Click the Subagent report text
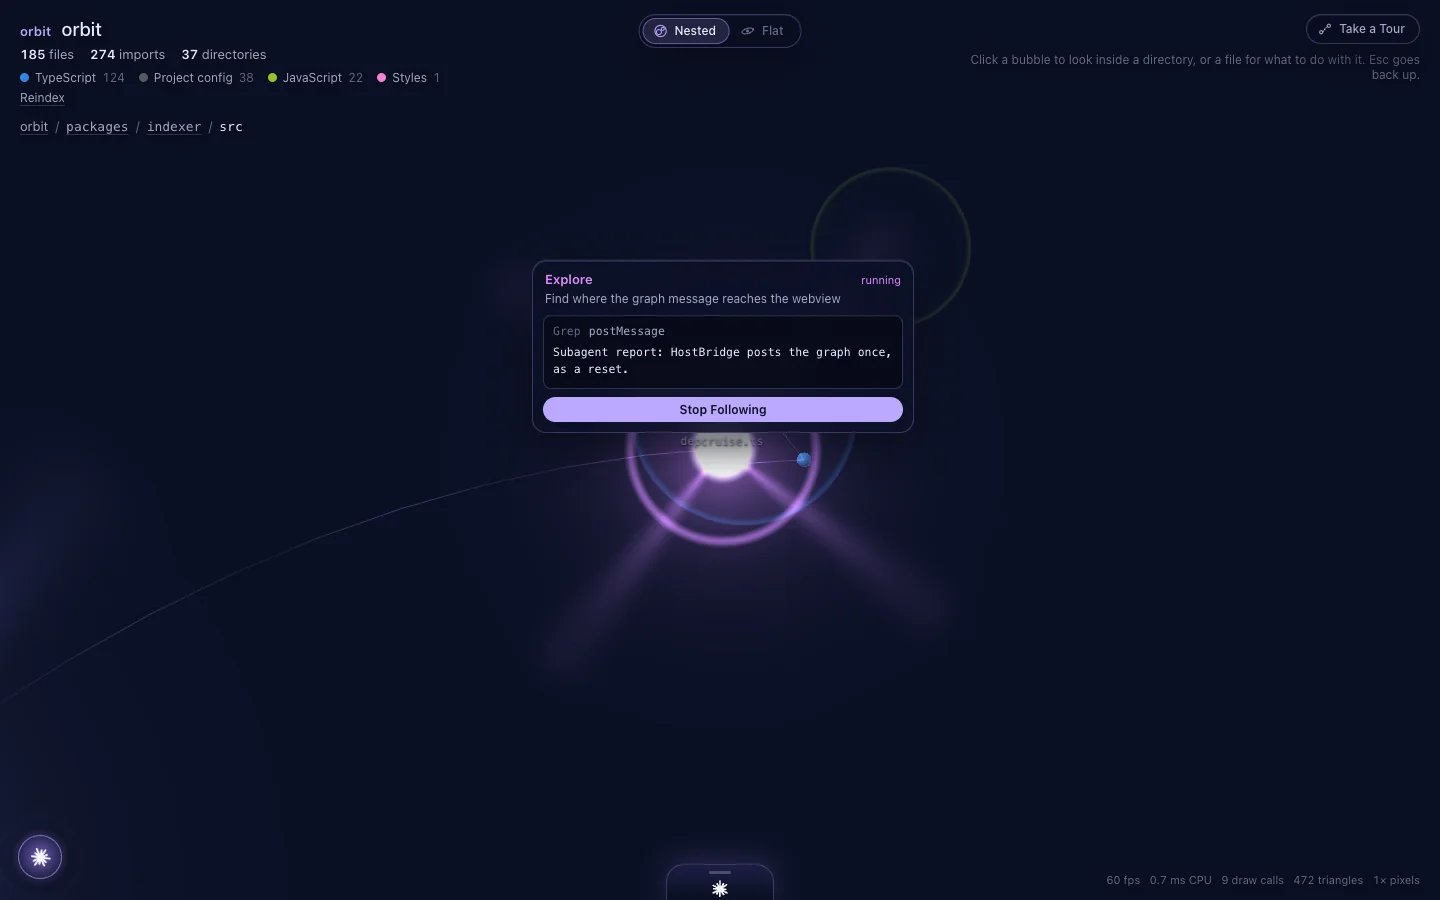 click(x=722, y=360)
